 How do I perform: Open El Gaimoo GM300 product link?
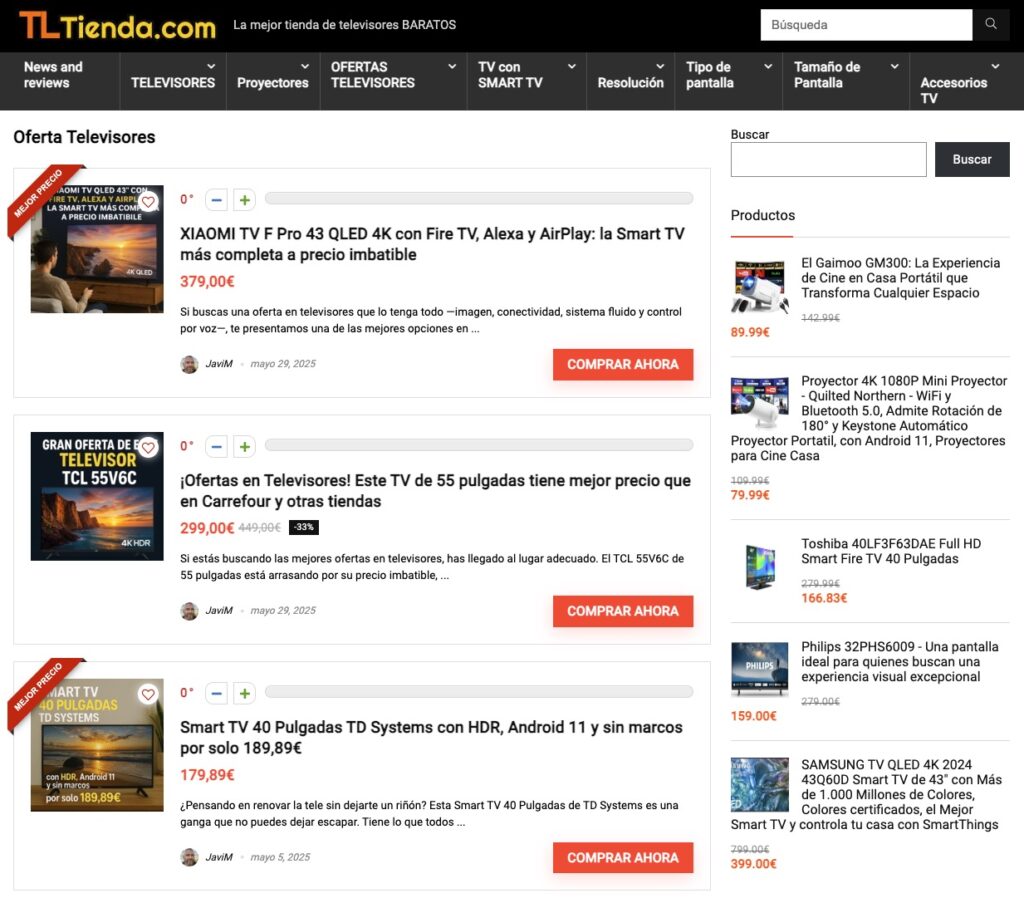click(x=901, y=278)
